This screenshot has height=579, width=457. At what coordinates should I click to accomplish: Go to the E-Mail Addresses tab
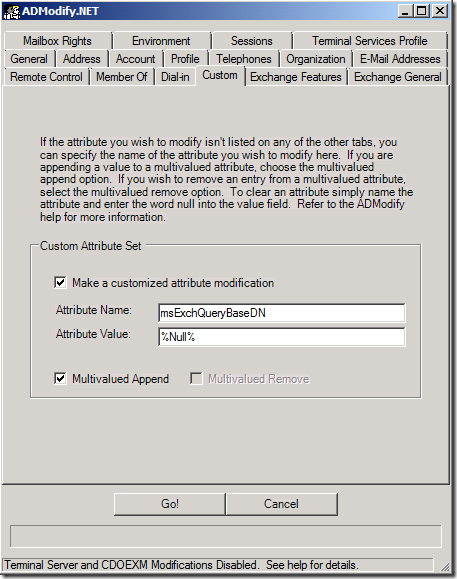coord(400,59)
